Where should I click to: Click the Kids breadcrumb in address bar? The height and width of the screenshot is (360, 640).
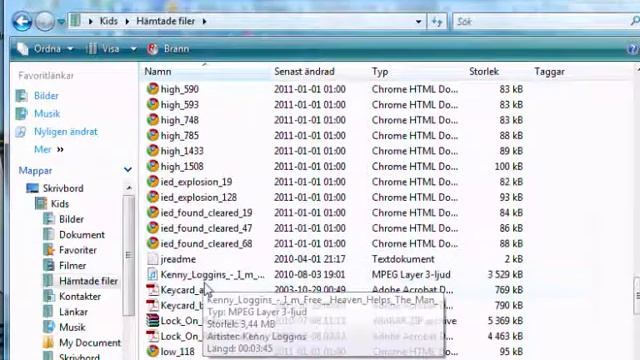coord(109,21)
